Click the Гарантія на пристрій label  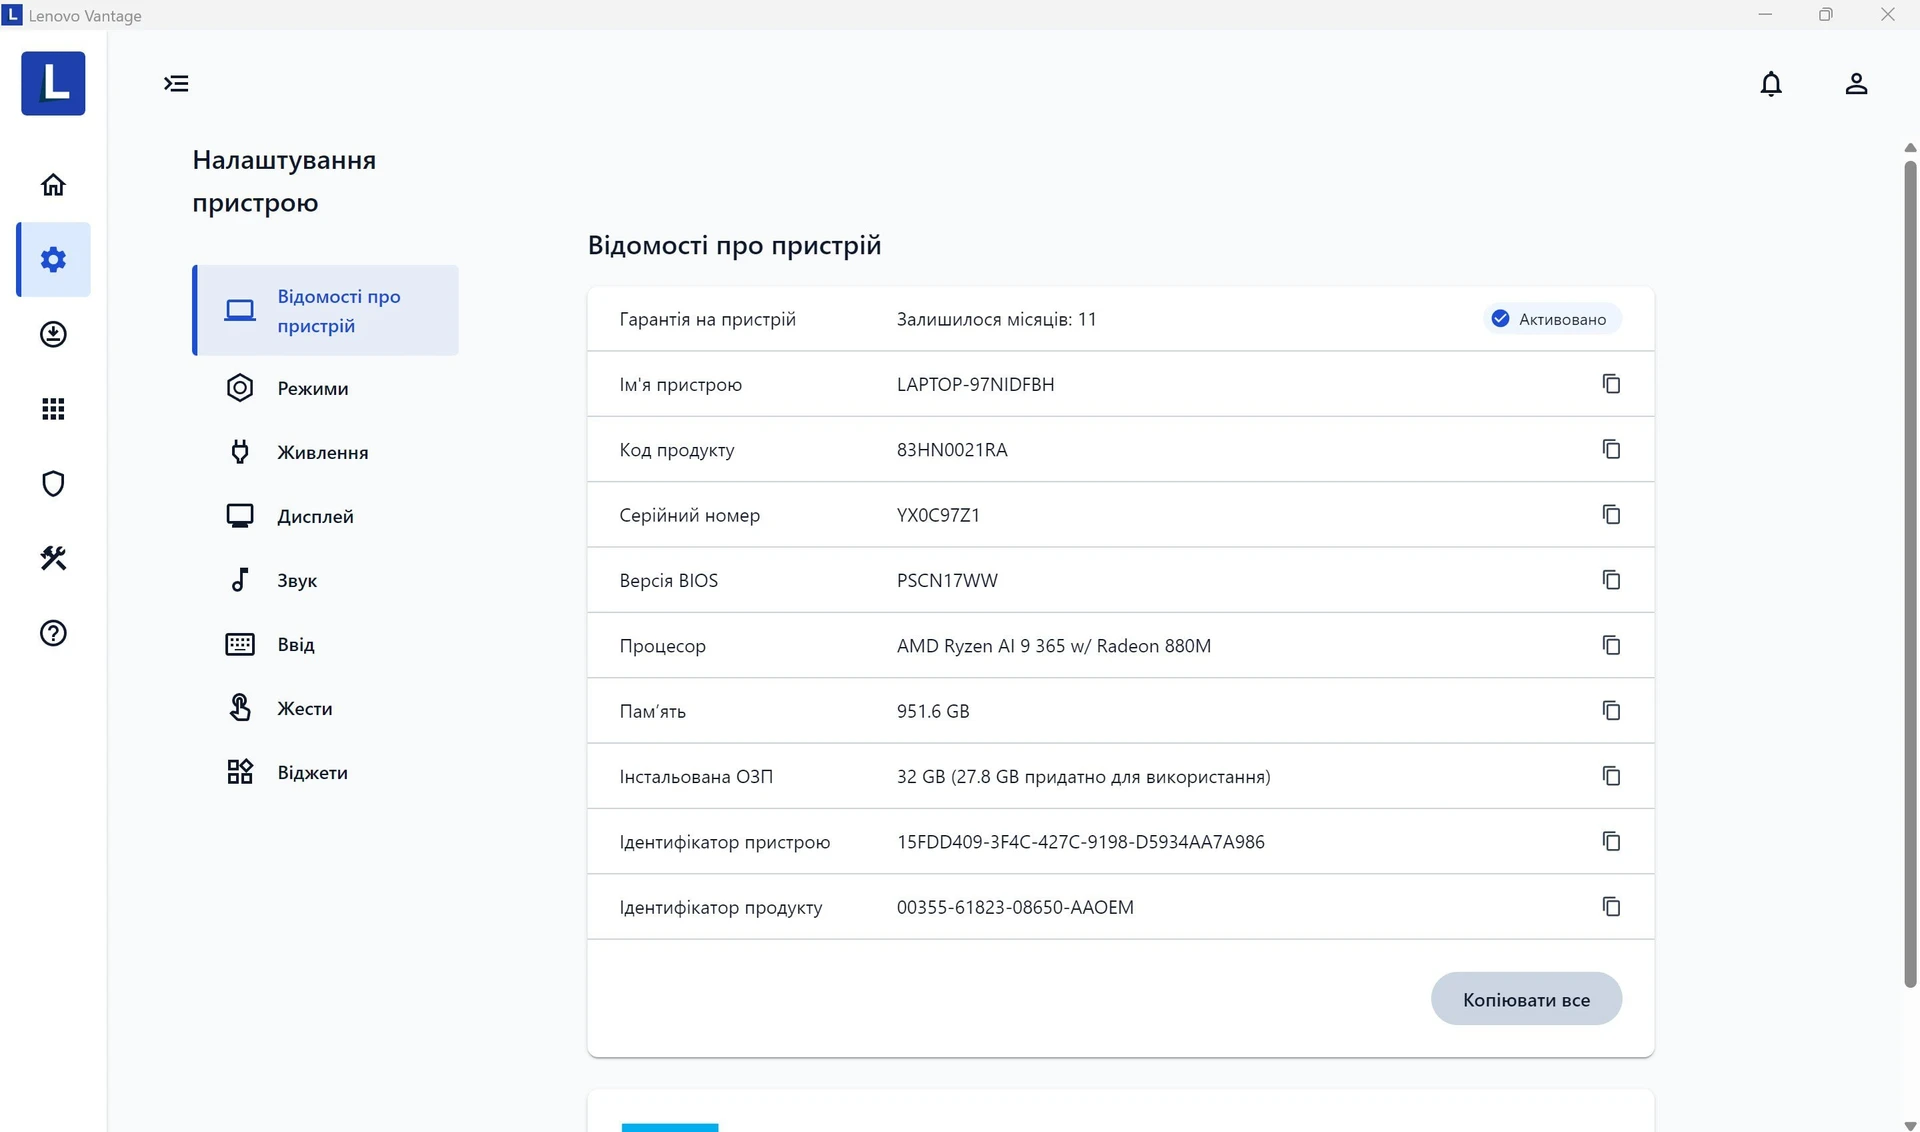(707, 319)
